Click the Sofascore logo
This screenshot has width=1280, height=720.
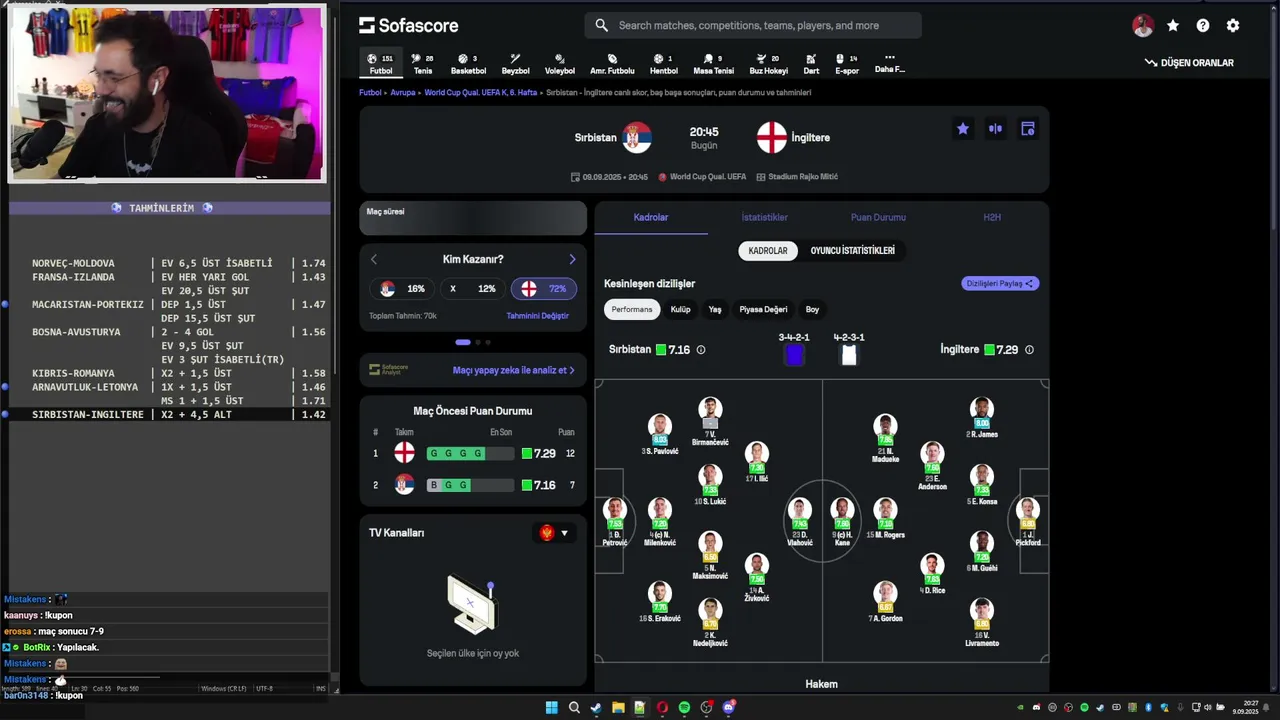pyautogui.click(x=409, y=26)
